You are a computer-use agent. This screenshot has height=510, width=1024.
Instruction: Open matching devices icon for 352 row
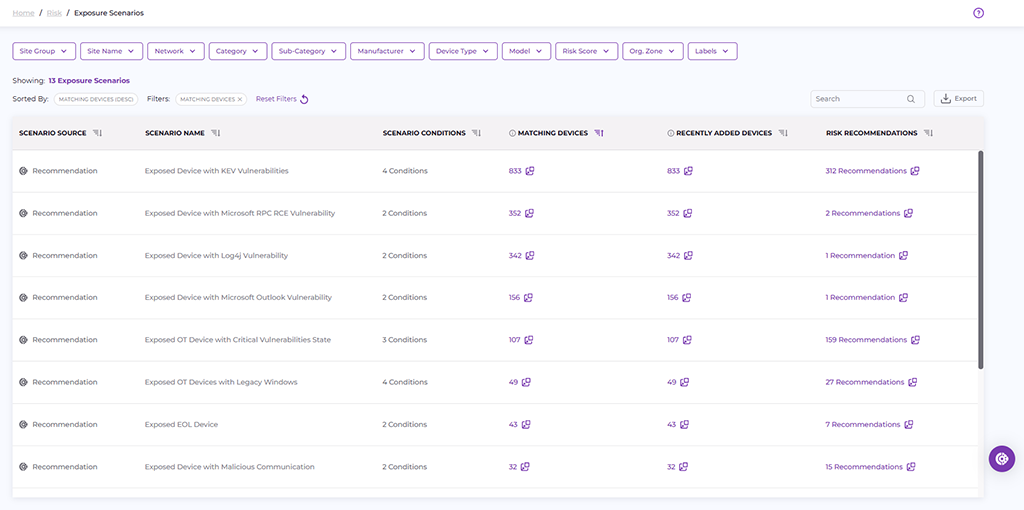click(x=530, y=214)
